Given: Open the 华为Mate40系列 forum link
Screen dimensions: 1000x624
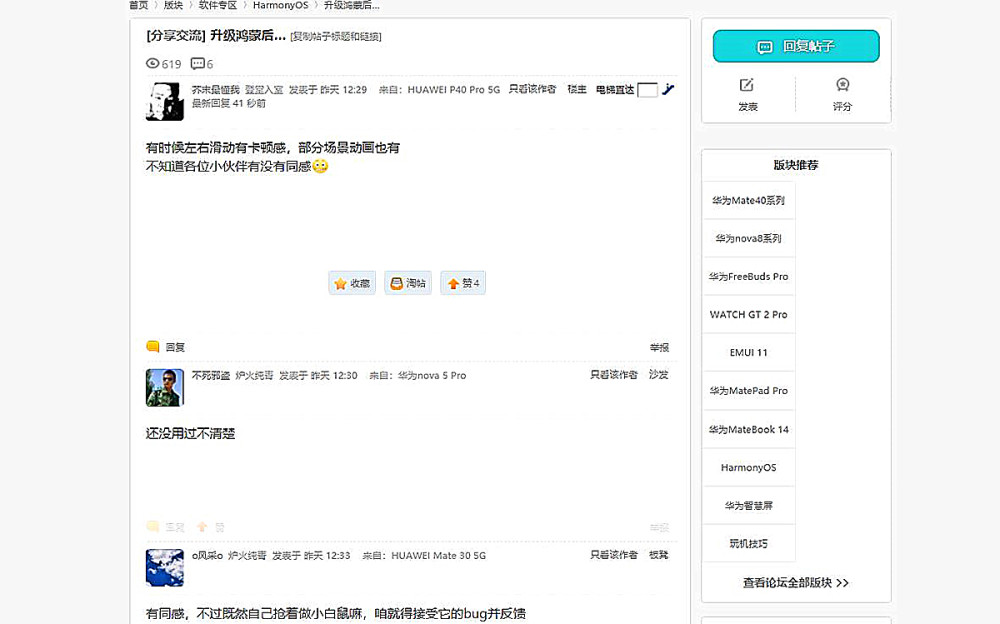Looking at the screenshot, I should [x=748, y=200].
